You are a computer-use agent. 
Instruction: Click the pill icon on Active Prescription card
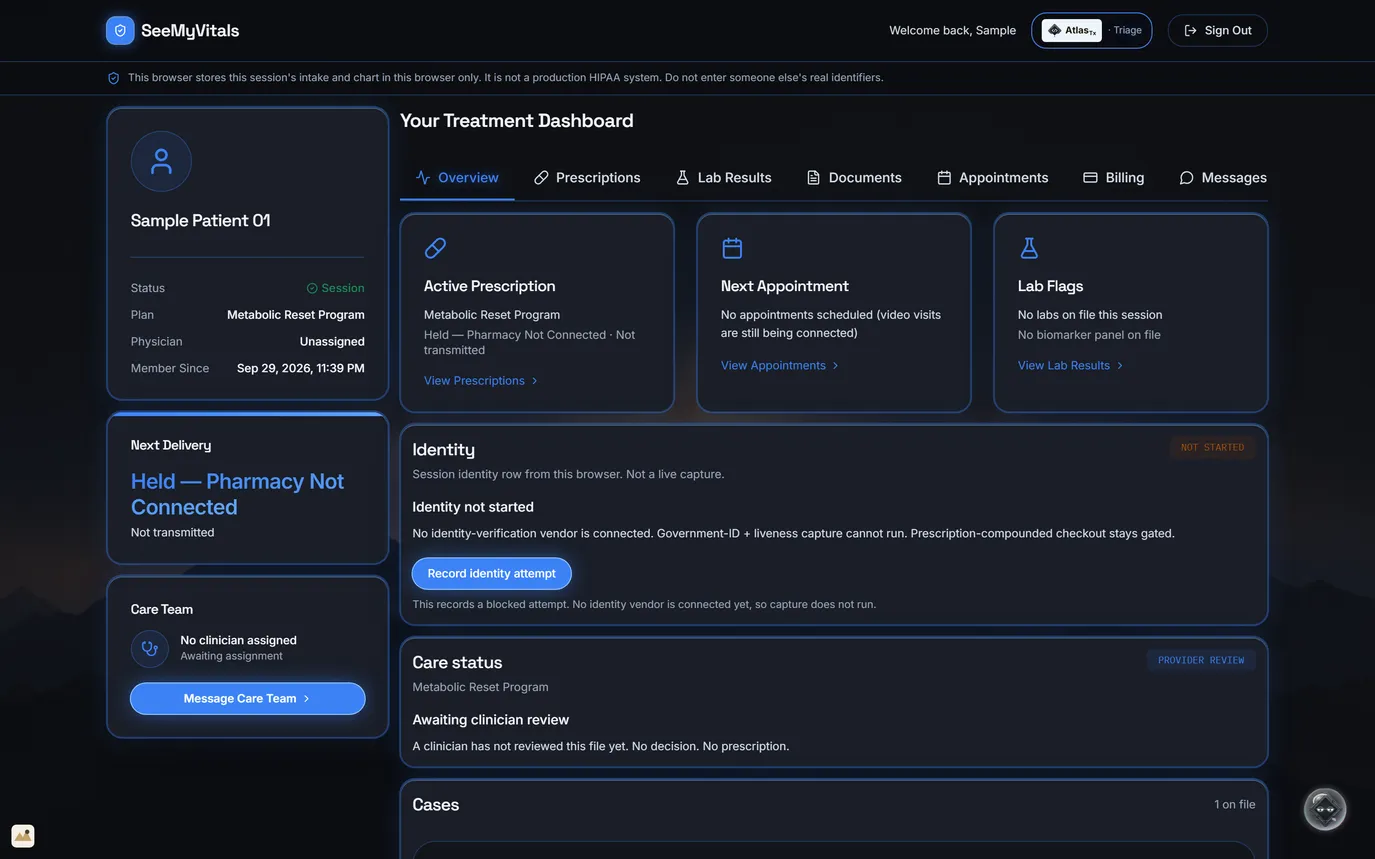[435, 248]
